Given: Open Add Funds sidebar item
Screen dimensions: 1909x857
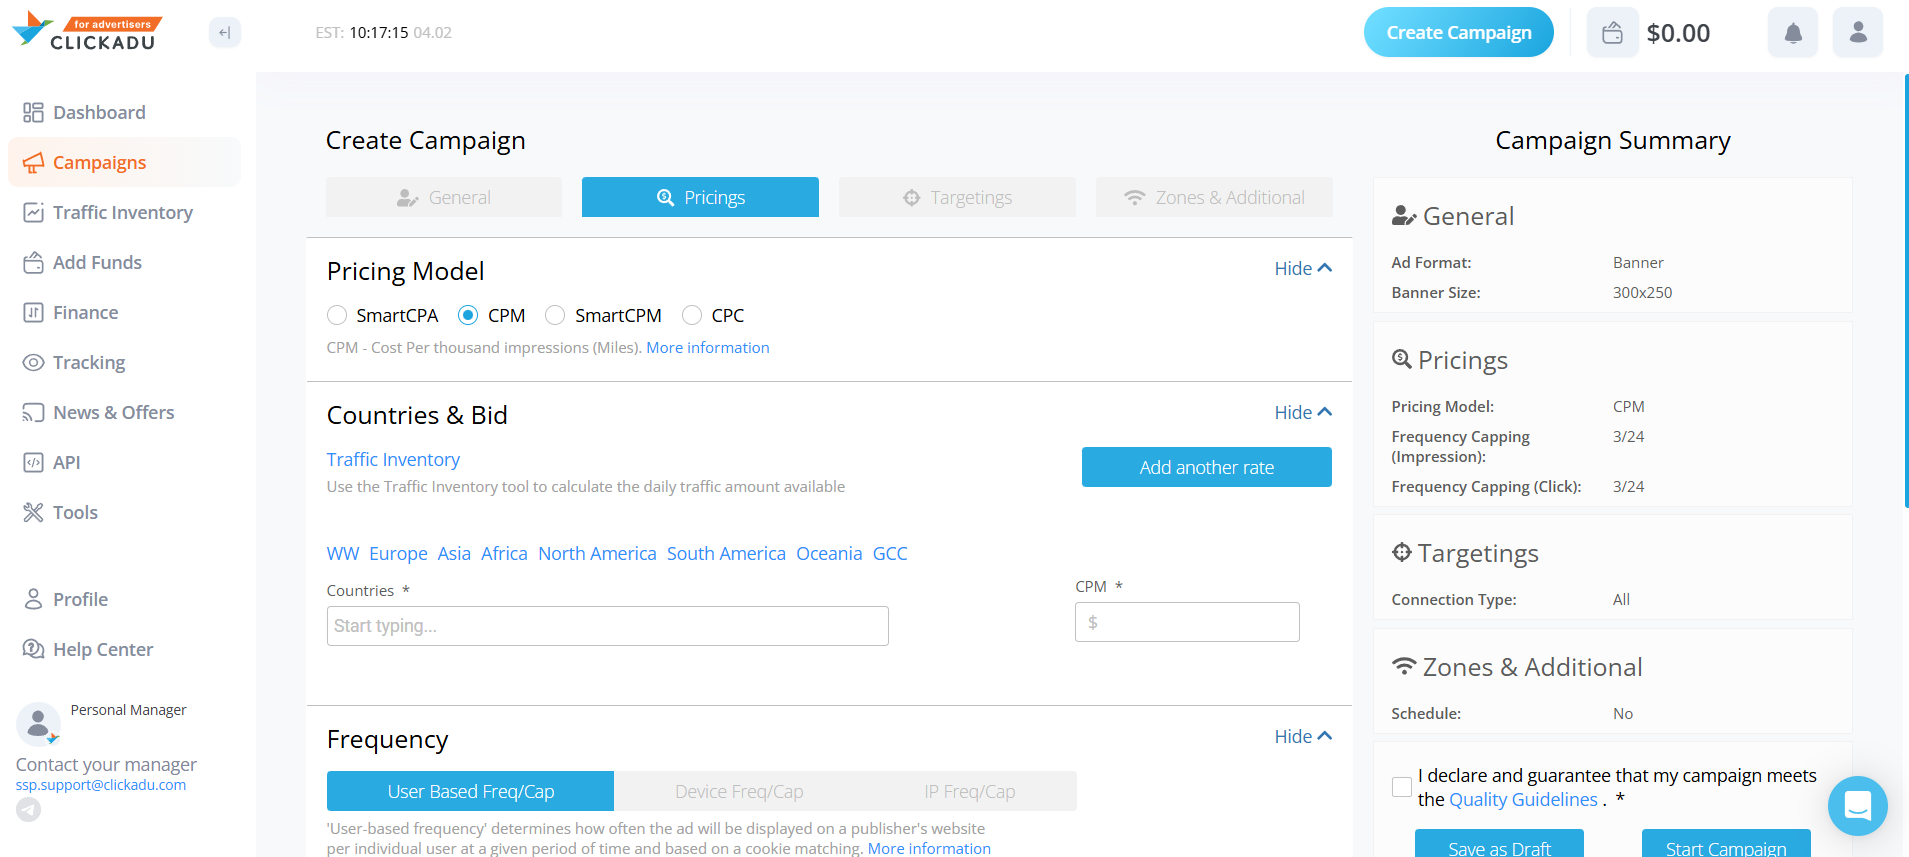Looking at the screenshot, I should coord(97,262).
